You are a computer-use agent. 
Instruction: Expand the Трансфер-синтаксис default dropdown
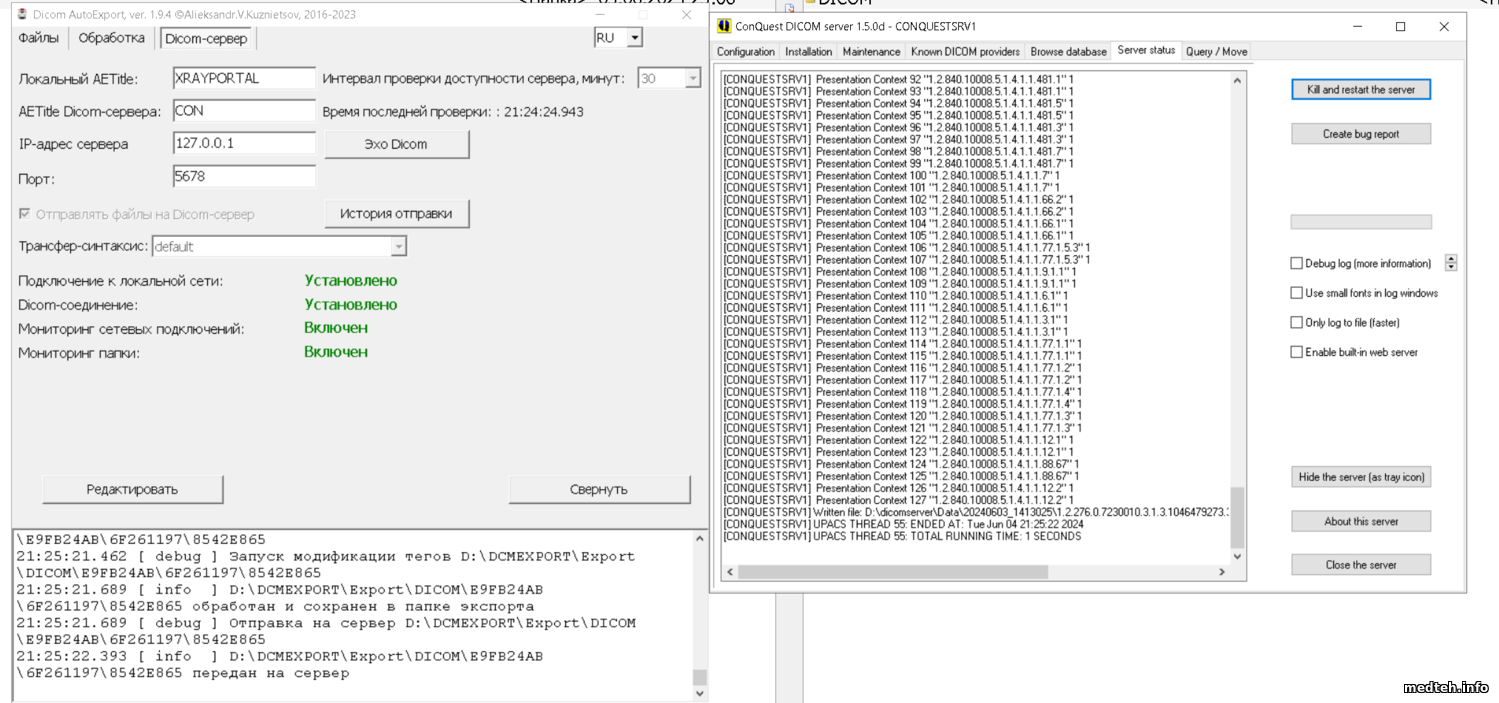(398, 247)
